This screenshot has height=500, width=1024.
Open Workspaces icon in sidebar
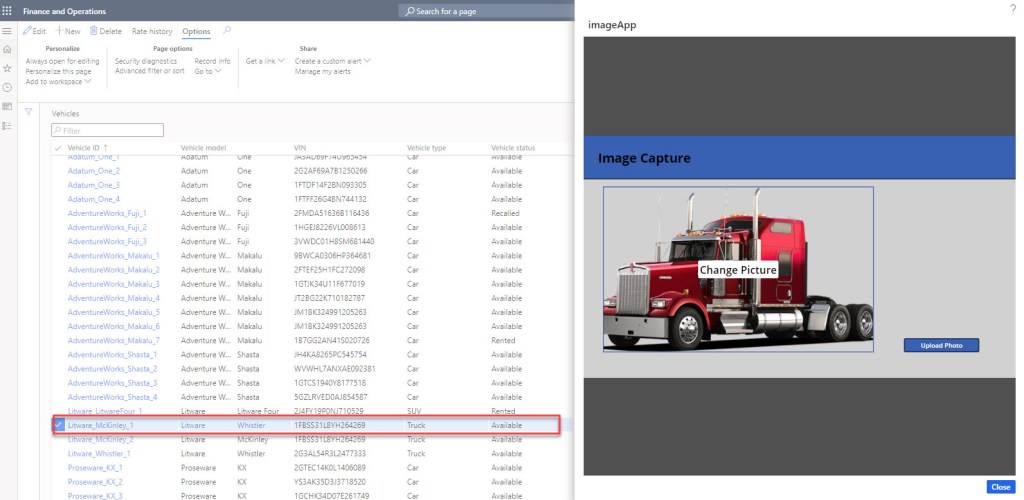click(x=8, y=106)
